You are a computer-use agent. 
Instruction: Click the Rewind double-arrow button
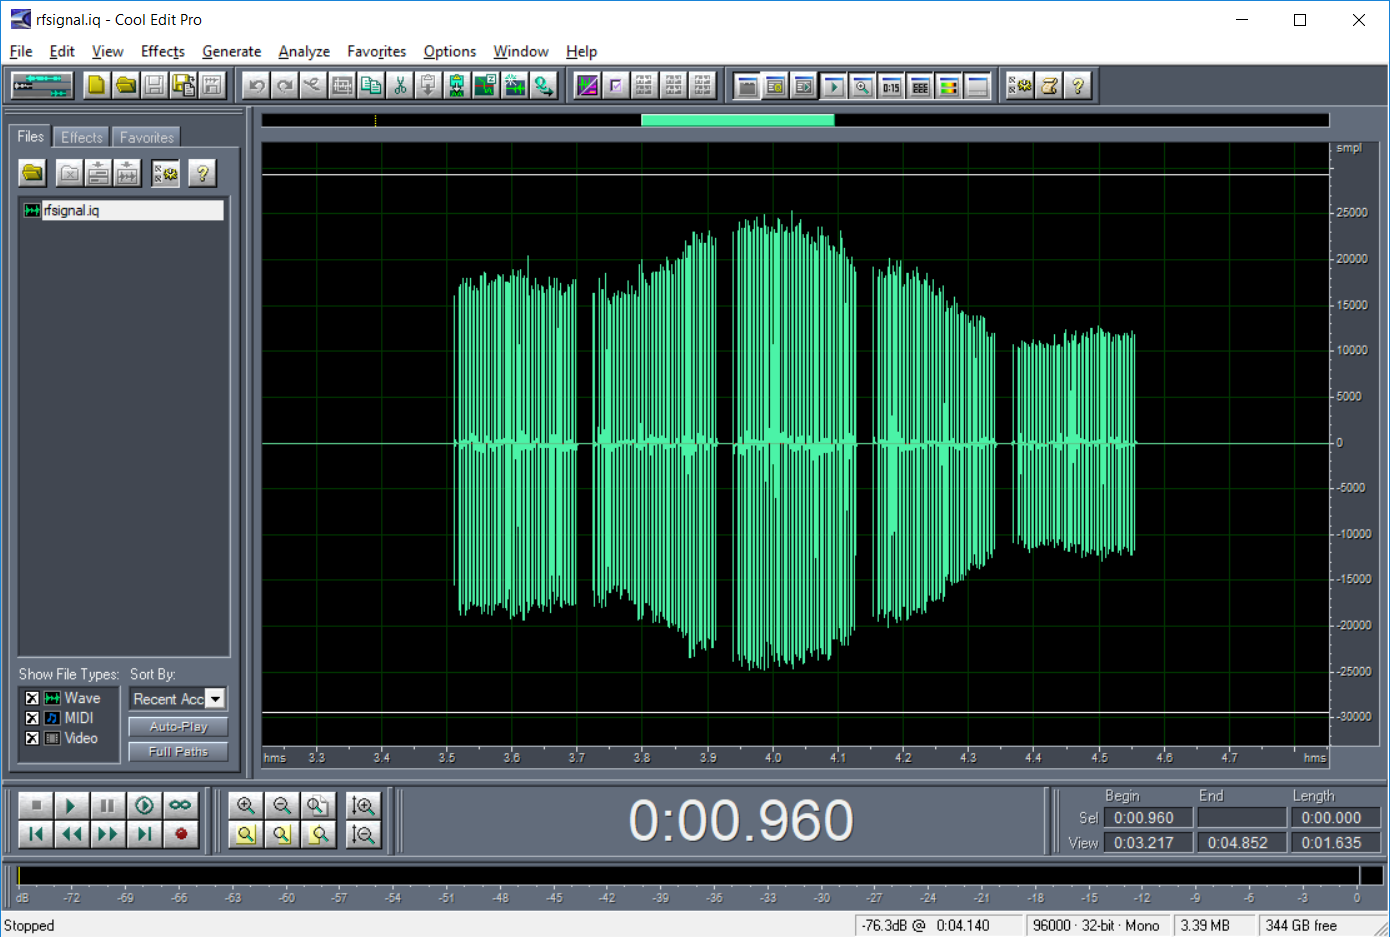pos(71,834)
